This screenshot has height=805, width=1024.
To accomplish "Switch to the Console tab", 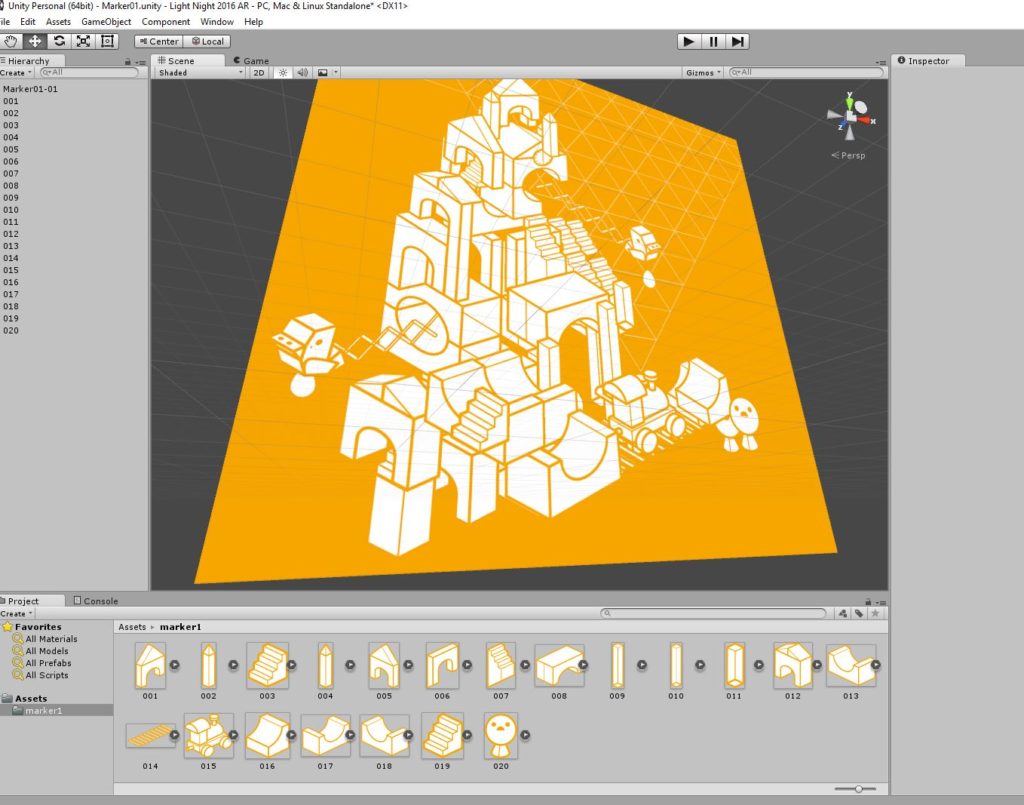I will point(96,601).
